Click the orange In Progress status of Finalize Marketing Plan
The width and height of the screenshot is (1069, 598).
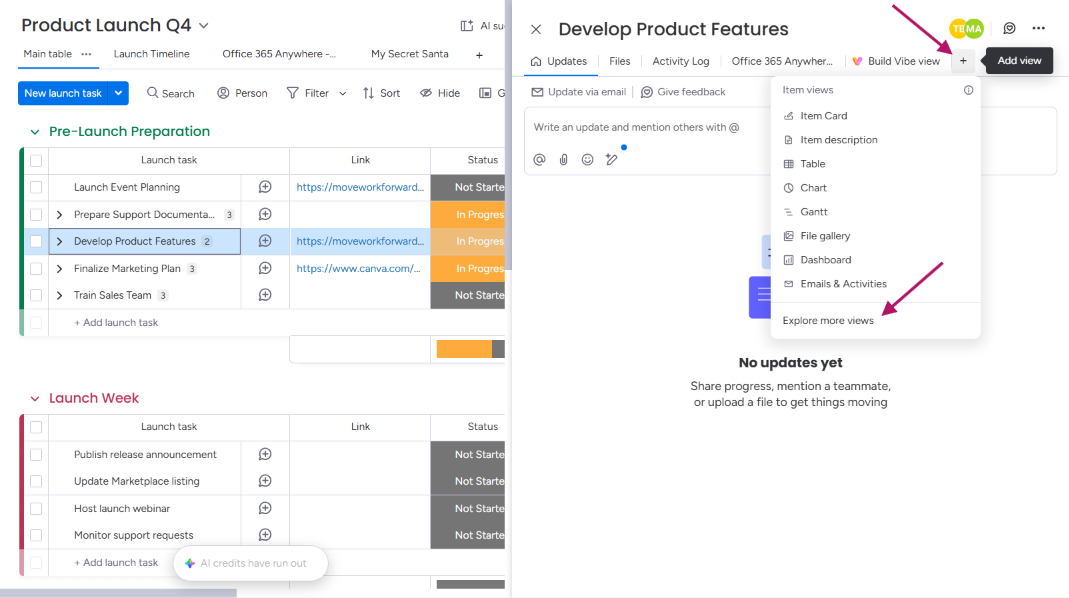pos(468,269)
